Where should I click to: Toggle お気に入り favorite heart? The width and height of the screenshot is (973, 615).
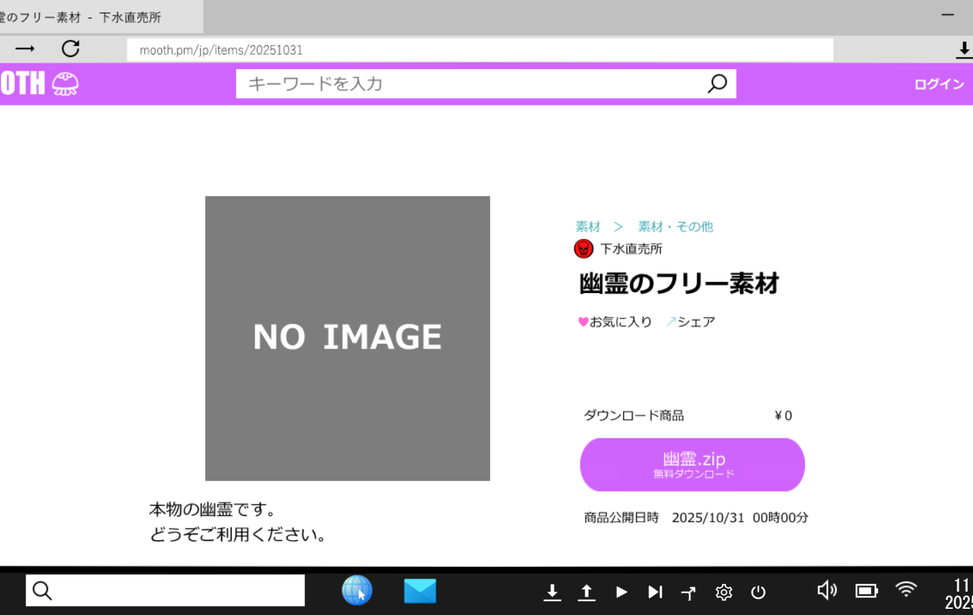584,322
